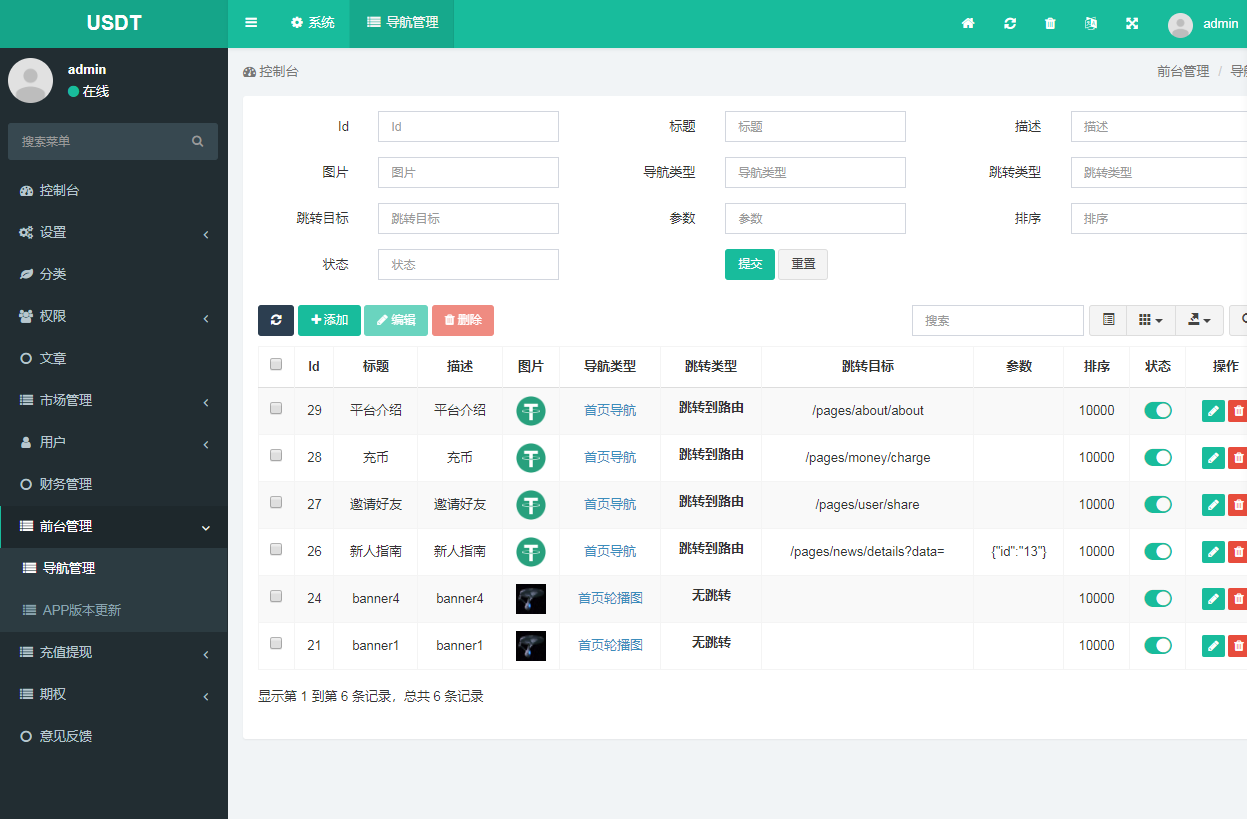The image size is (1247, 819).
Task: Click the red 删除 delete toolbar button
Action: 463,320
